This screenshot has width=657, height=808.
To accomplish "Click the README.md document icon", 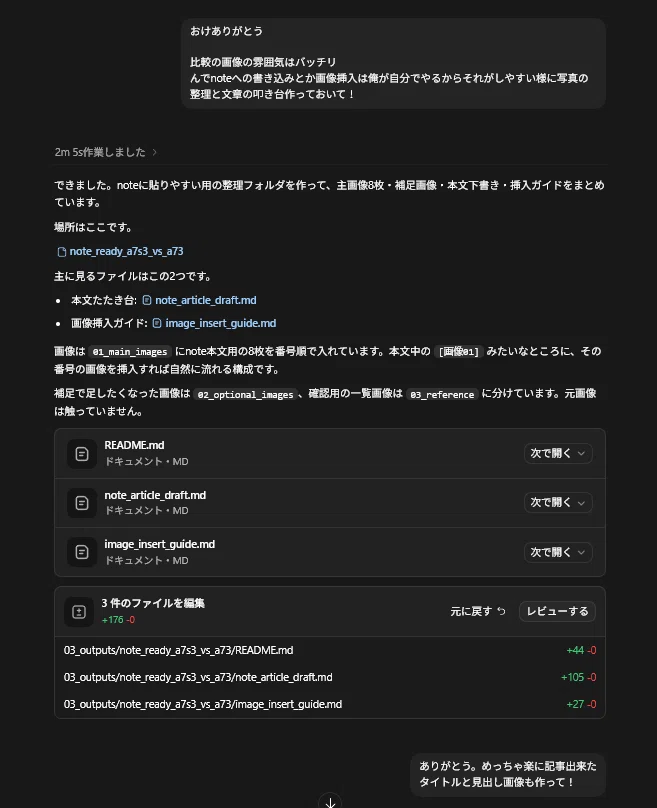I will tap(82, 454).
